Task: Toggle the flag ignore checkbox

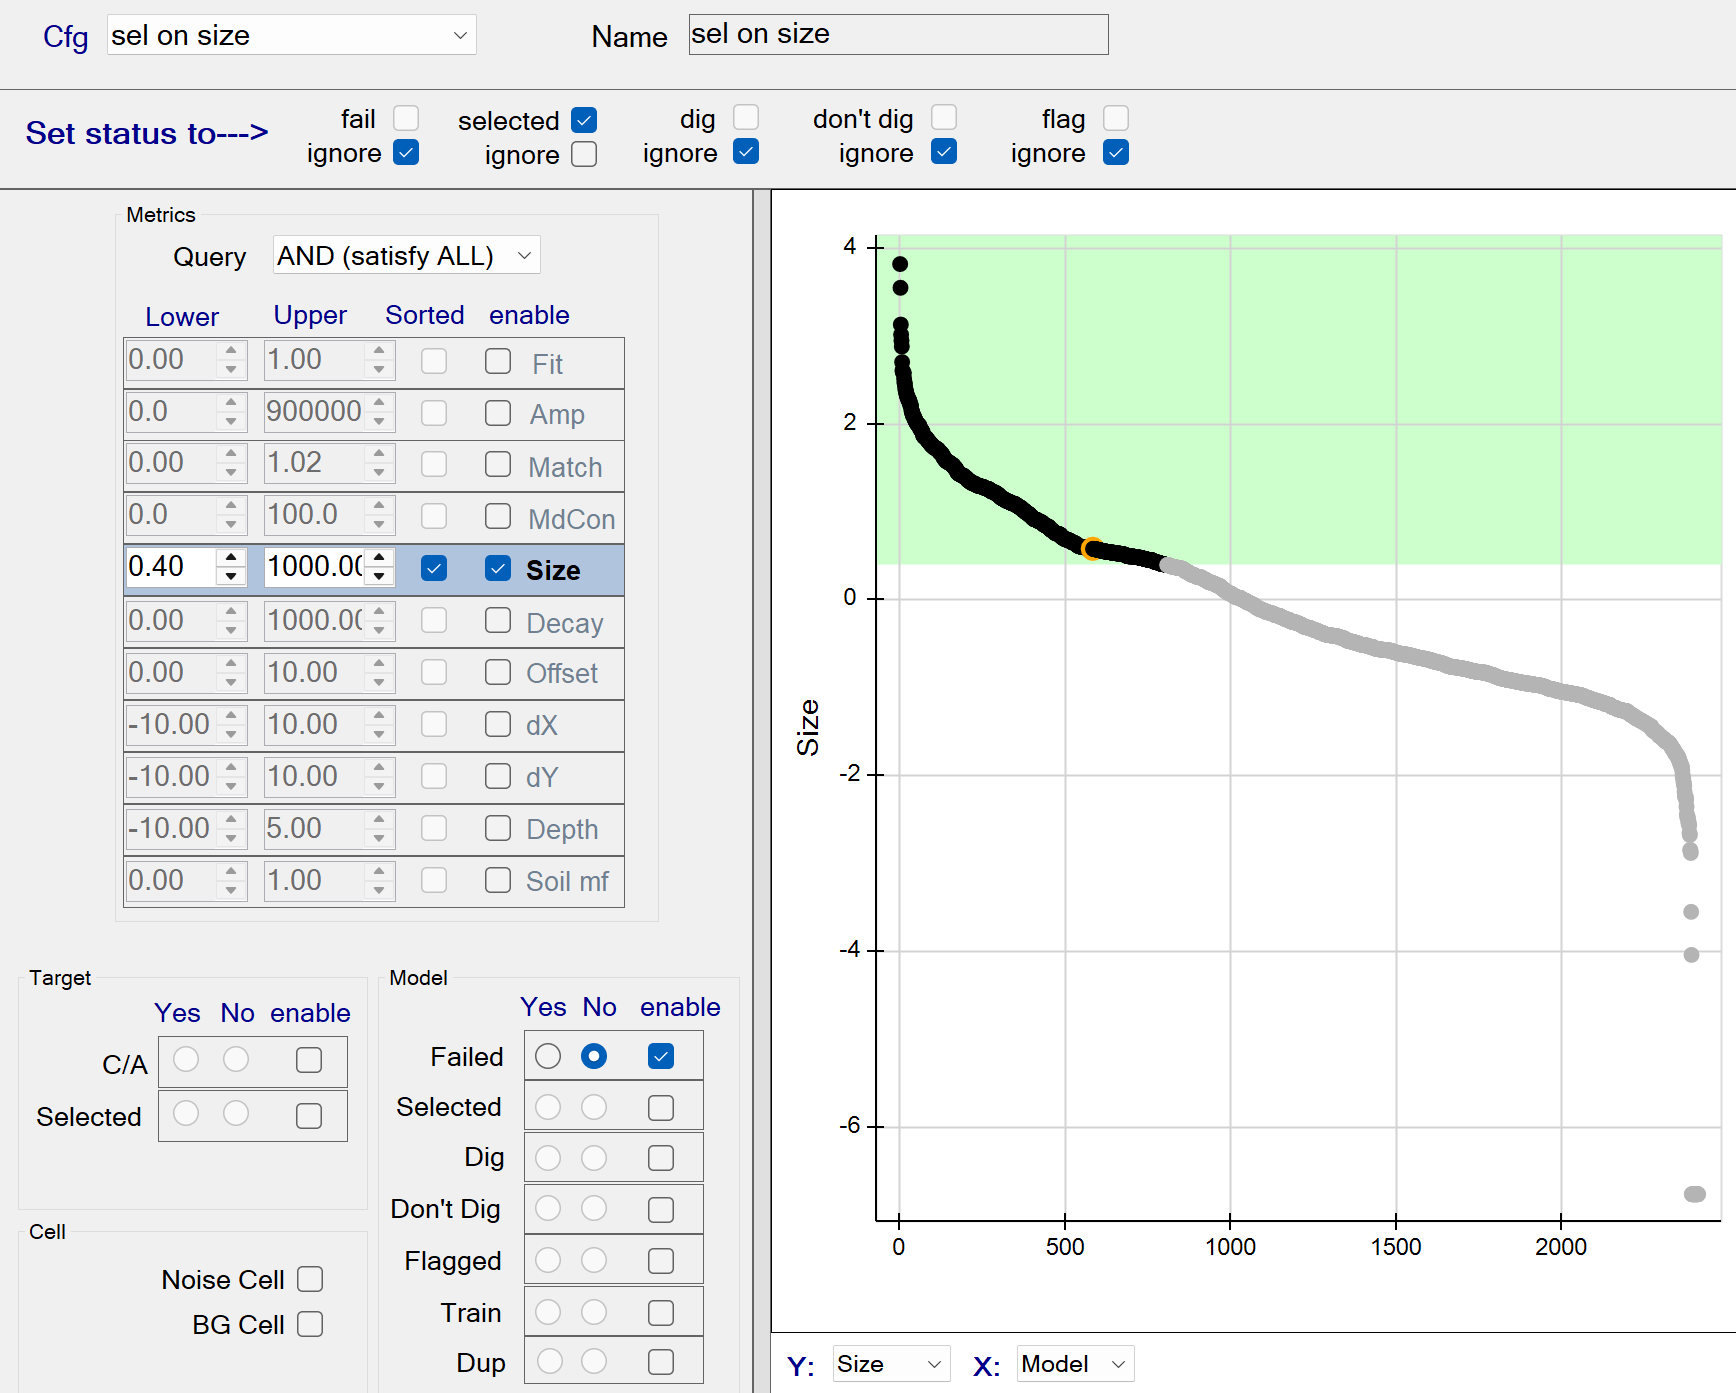Action: click(x=1116, y=153)
